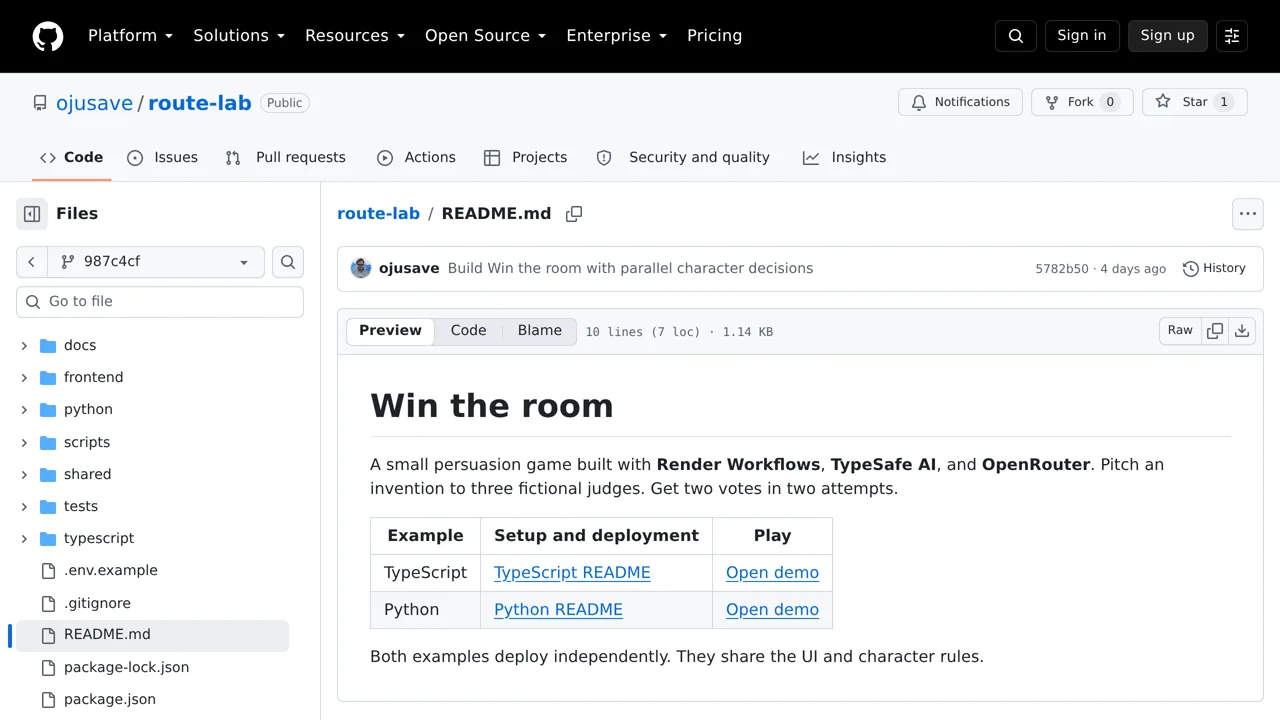Go to Pricing page
The width and height of the screenshot is (1280, 720).
(x=714, y=36)
